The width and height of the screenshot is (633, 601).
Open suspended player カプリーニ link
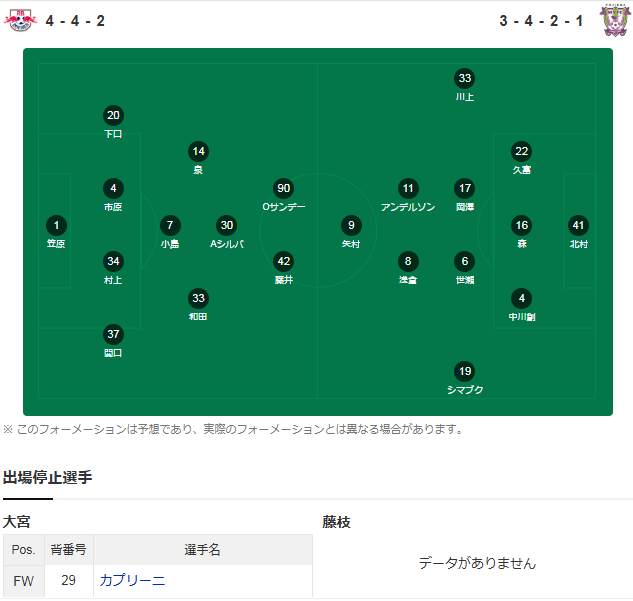pyautogui.click(x=132, y=580)
